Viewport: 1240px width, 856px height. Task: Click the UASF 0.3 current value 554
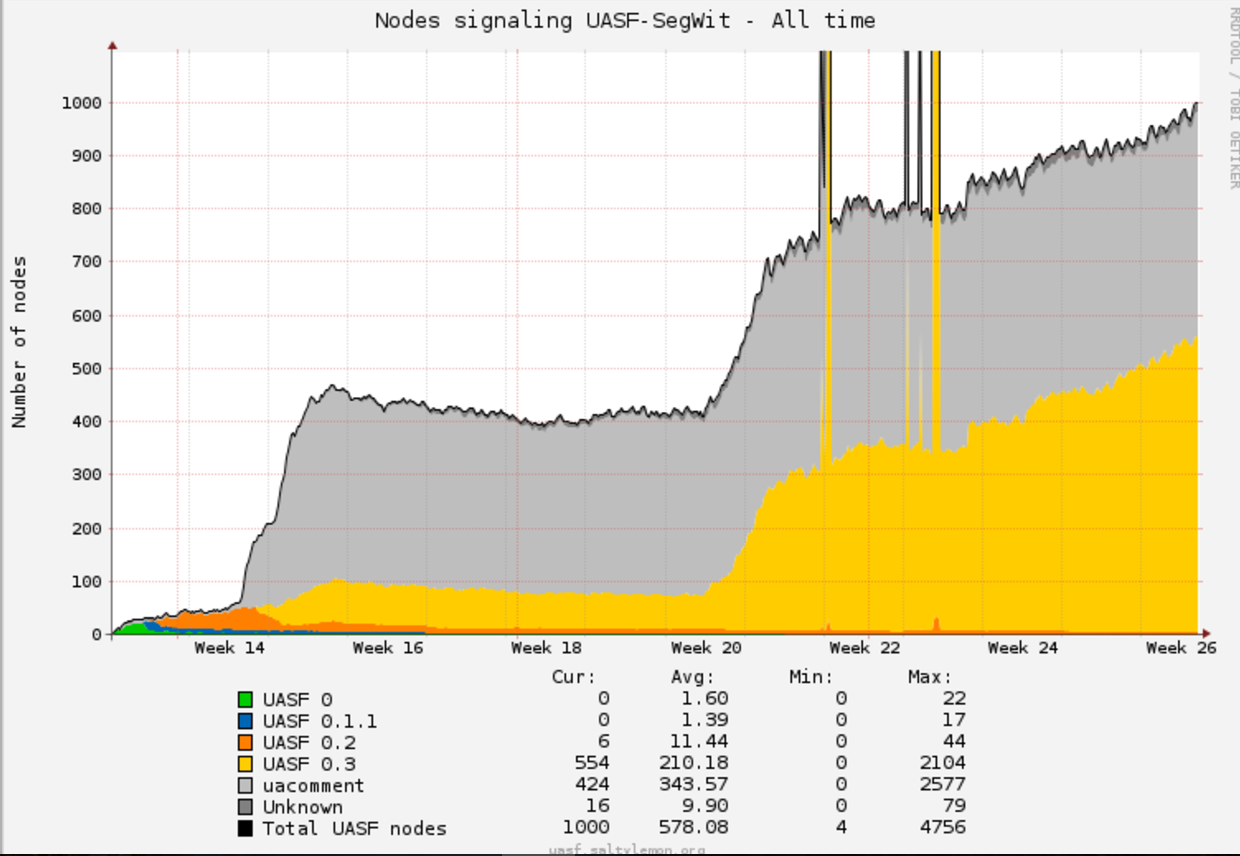click(x=592, y=764)
